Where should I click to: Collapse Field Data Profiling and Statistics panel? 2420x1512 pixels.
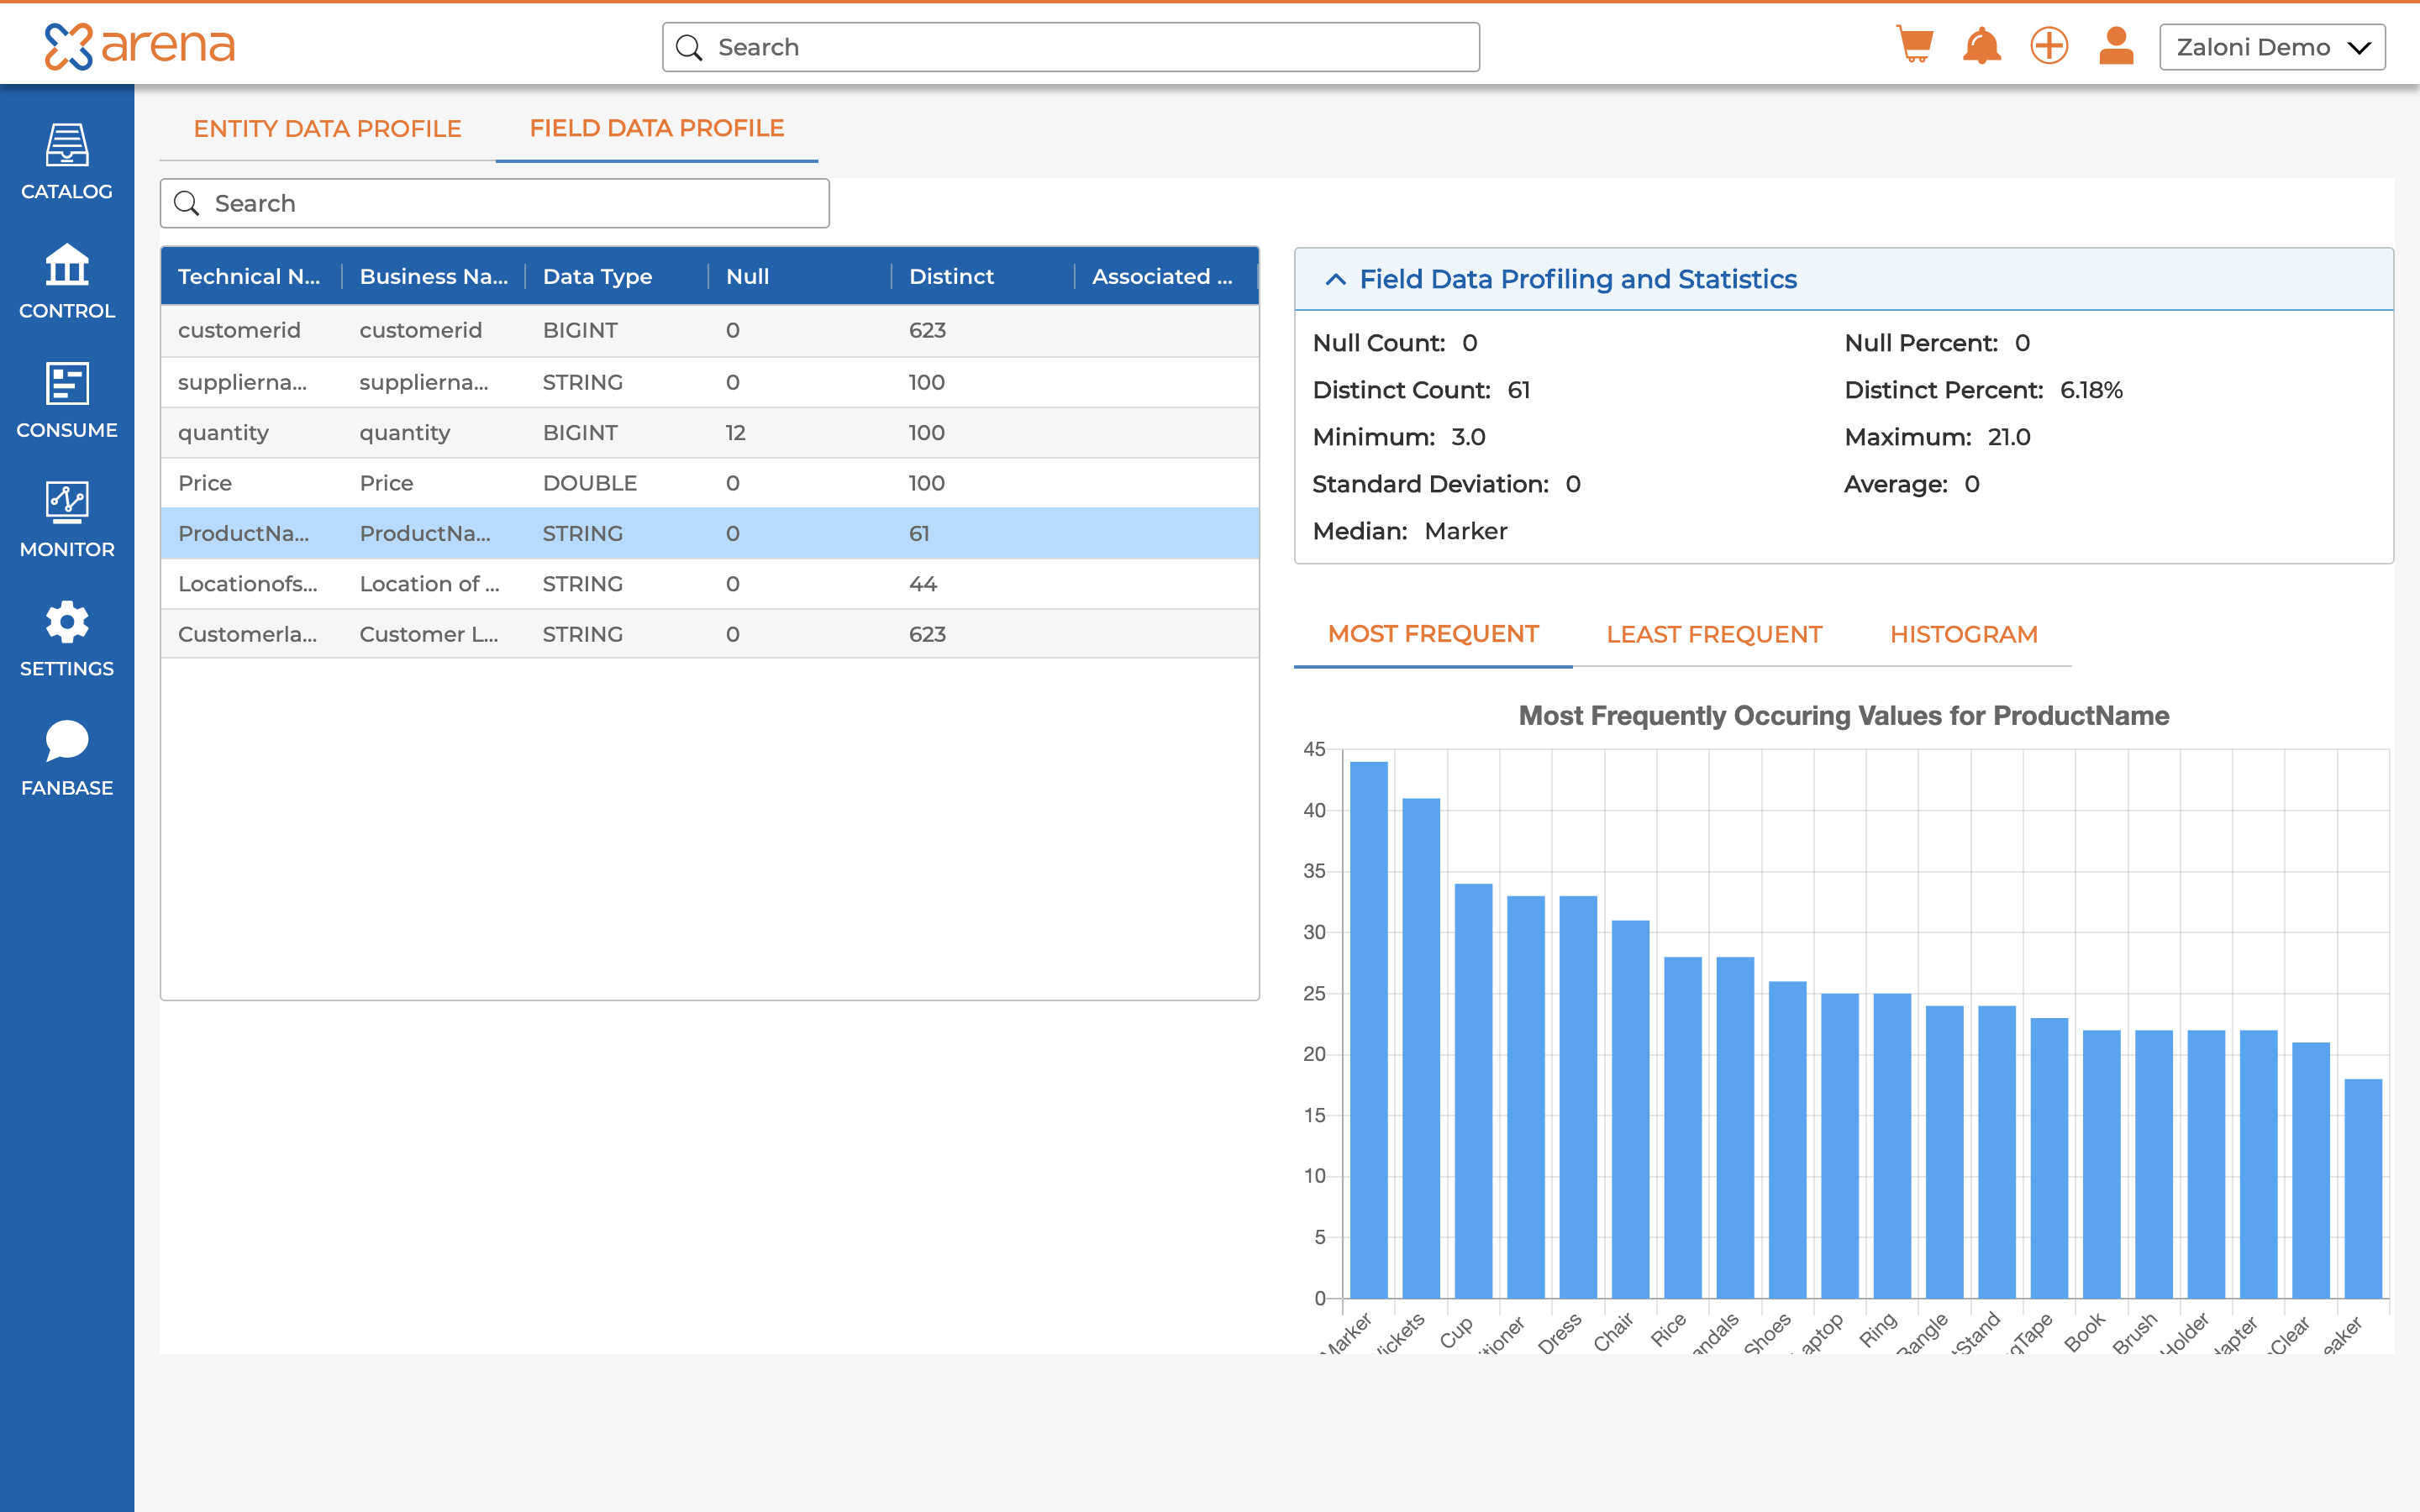click(1335, 279)
